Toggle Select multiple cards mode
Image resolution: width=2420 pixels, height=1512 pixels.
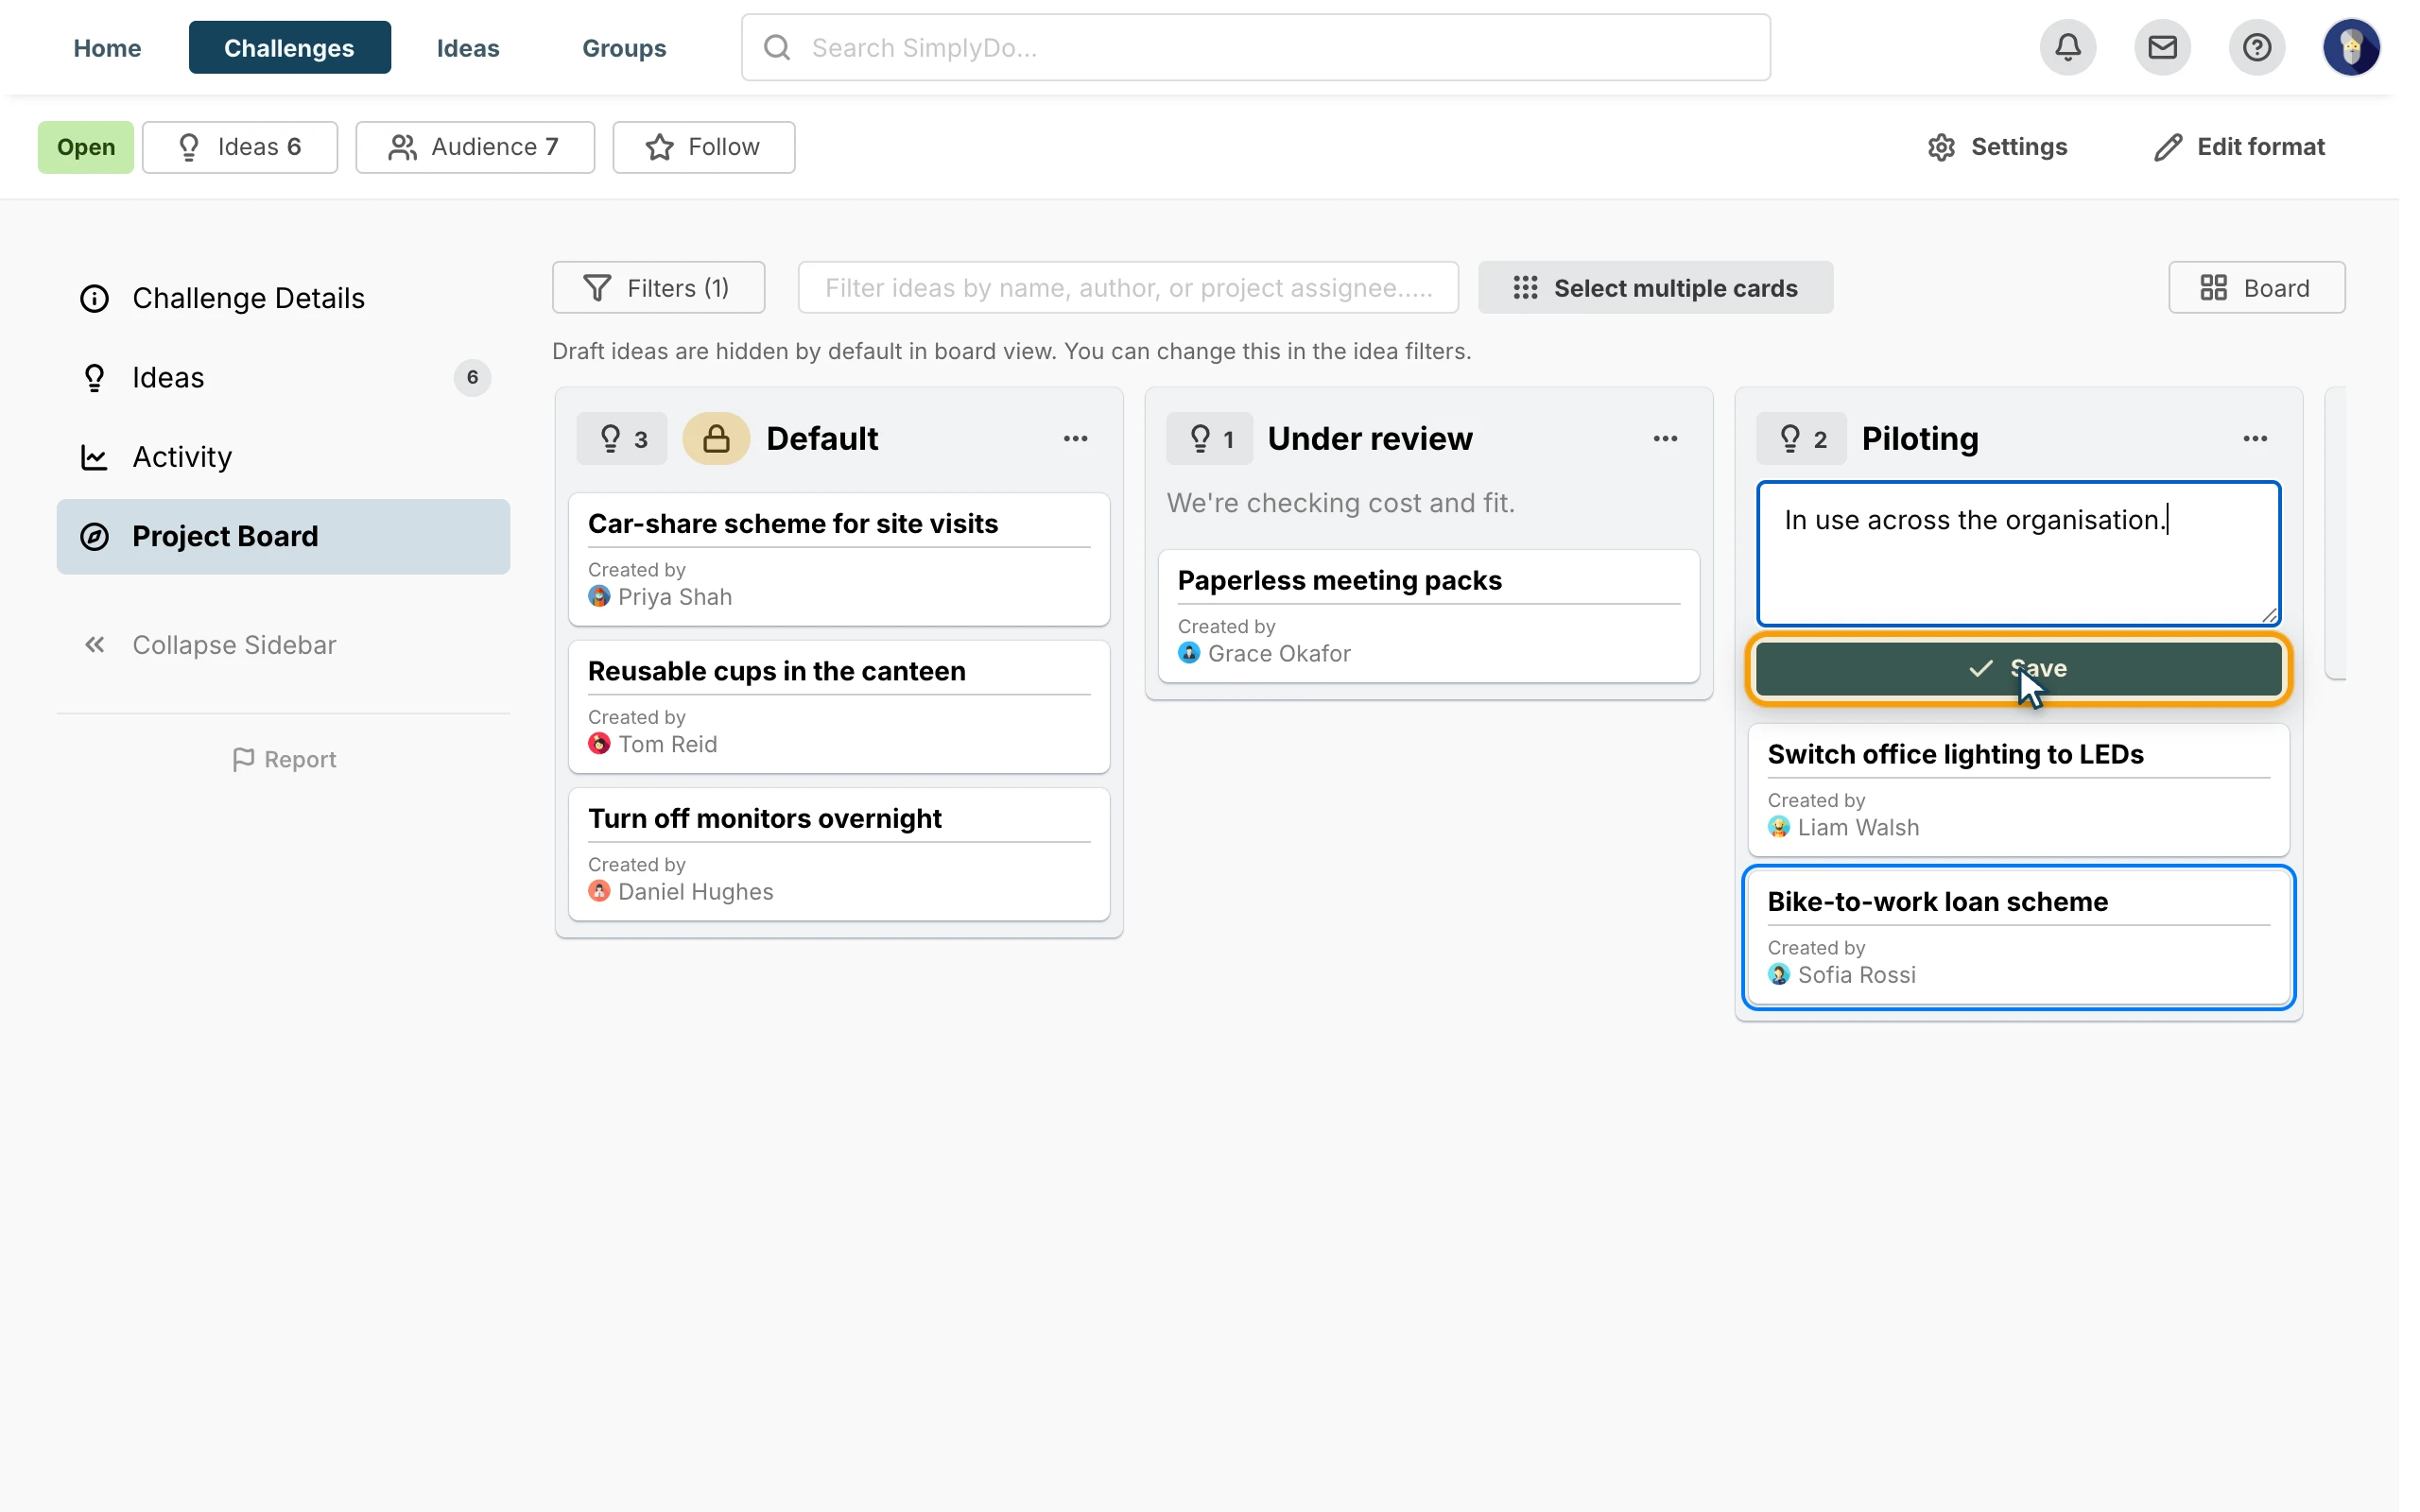point(1655,288)
